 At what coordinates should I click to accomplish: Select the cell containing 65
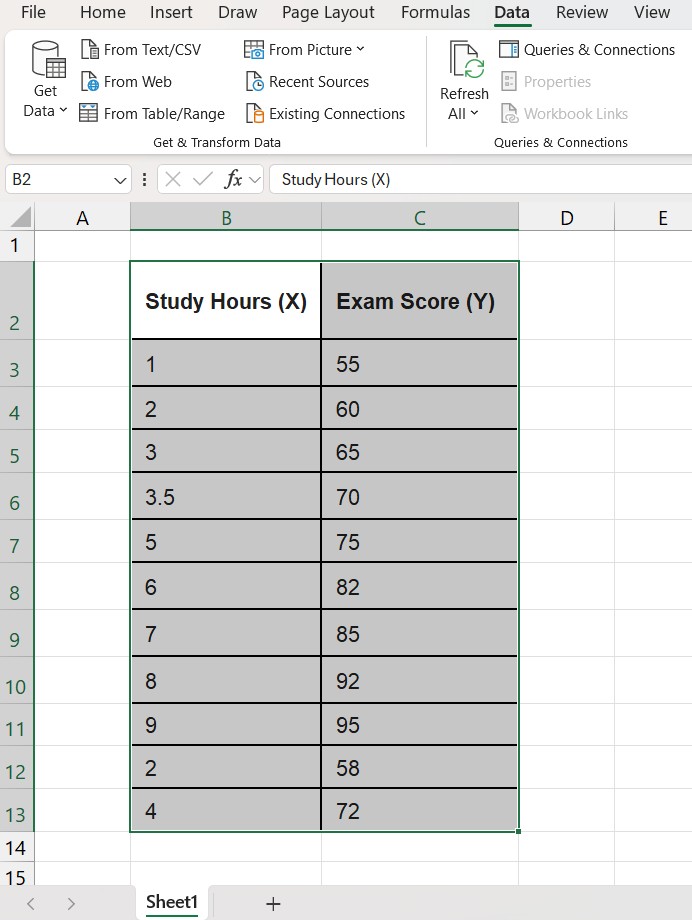click(x=419, y=451)
